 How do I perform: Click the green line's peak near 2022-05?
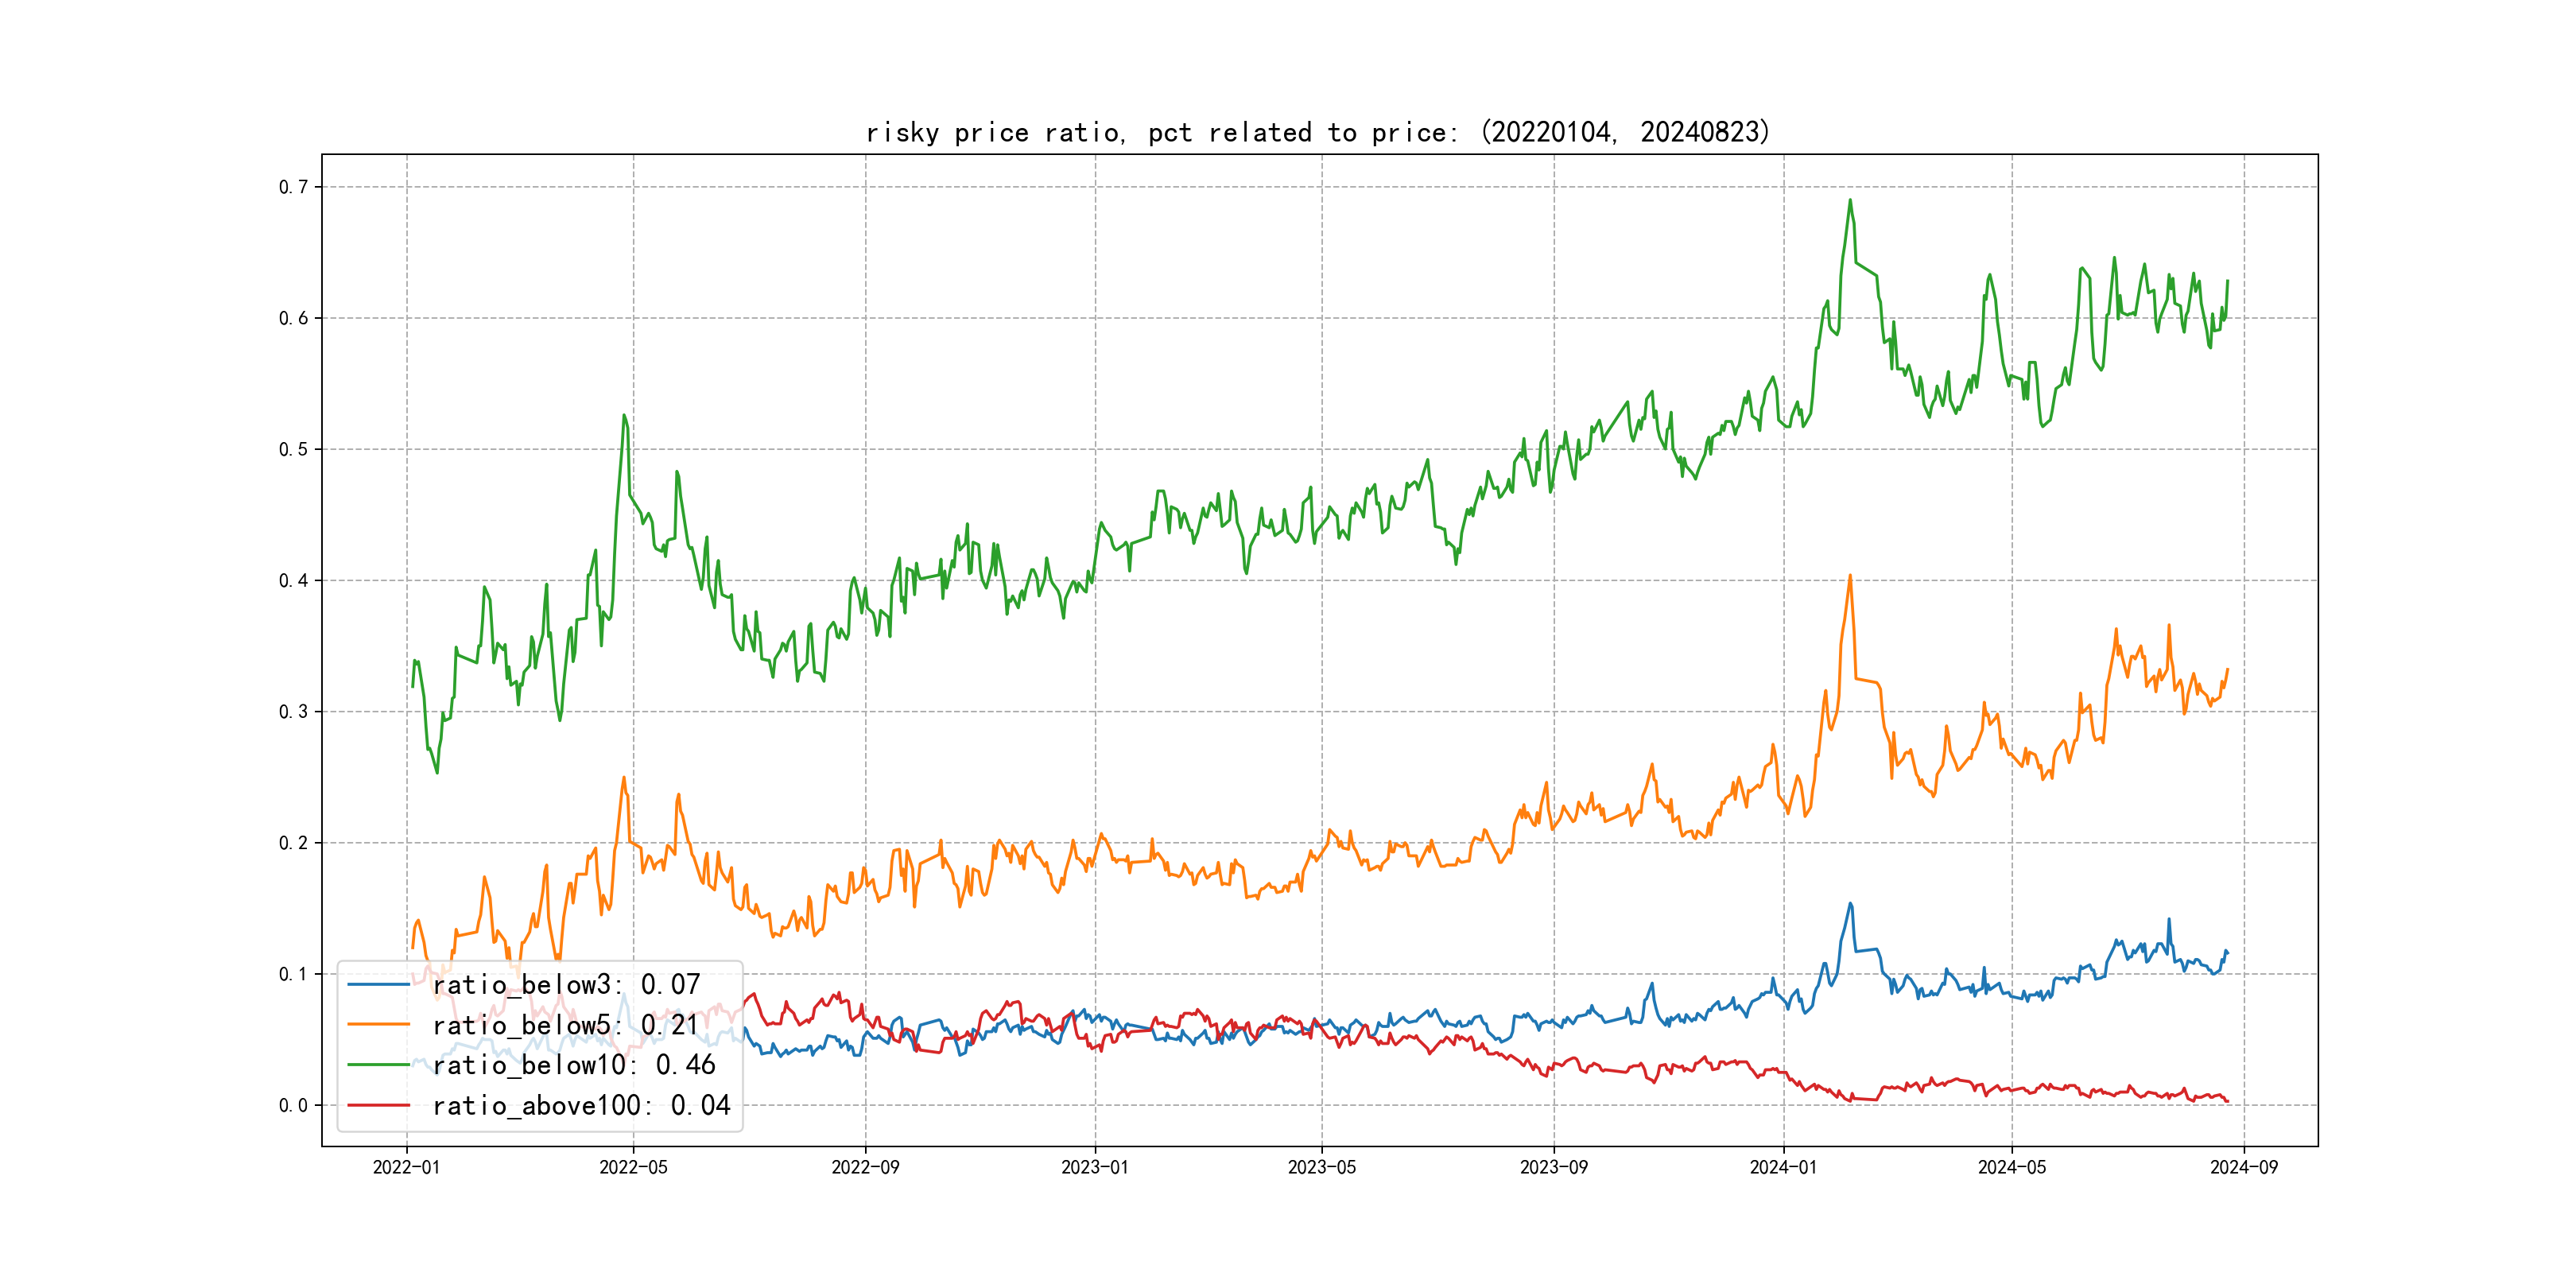tap(624, 416)
